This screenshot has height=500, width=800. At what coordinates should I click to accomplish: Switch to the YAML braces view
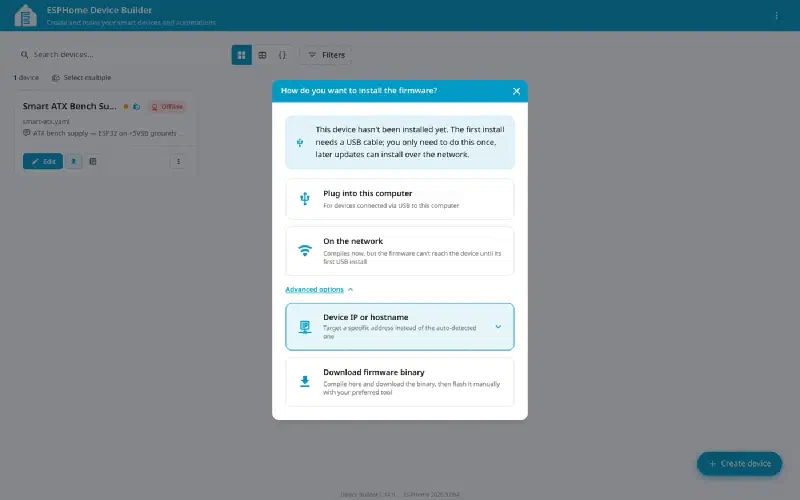[x=282, y=55]
